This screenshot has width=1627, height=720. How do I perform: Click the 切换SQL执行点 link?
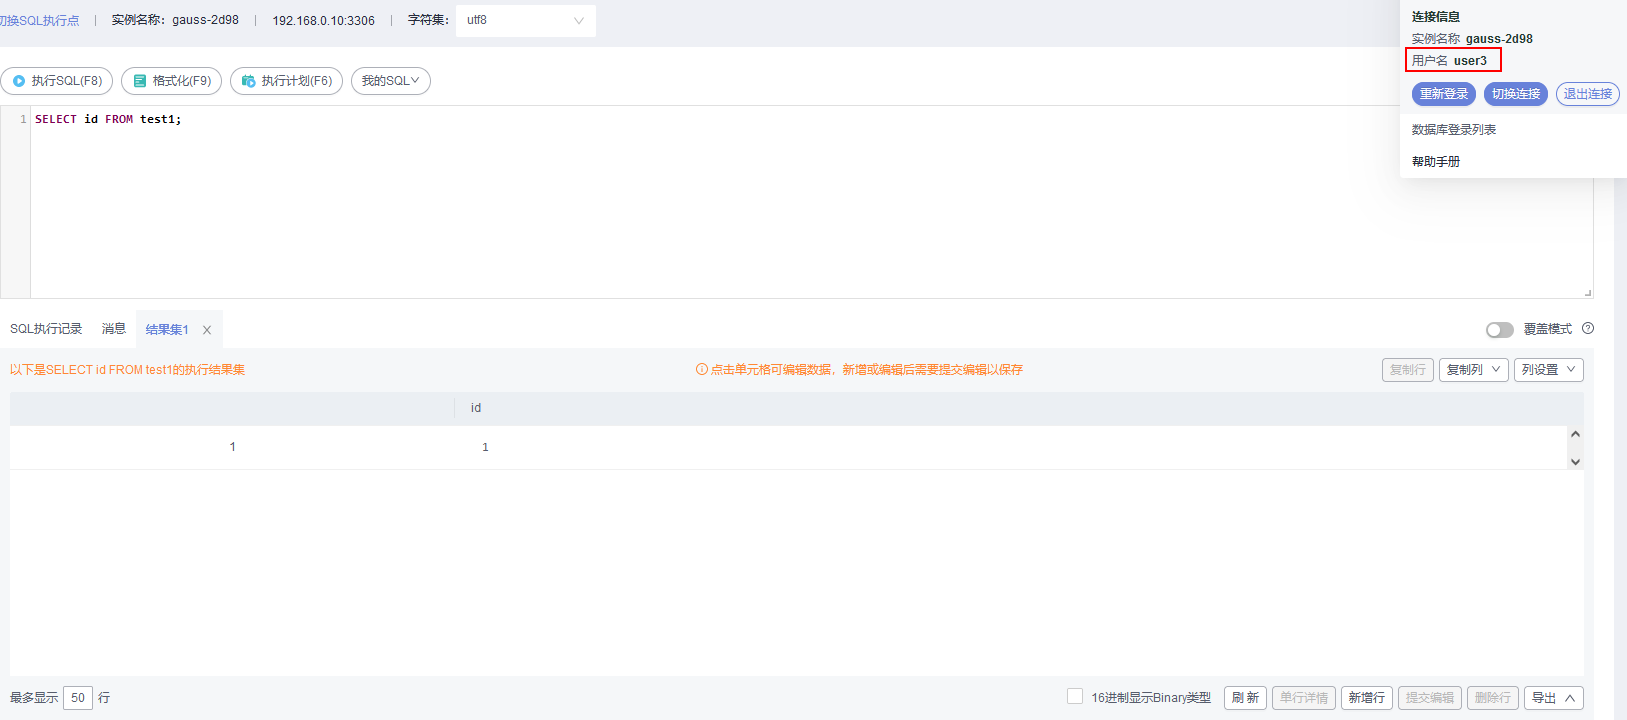coord(39,20)
